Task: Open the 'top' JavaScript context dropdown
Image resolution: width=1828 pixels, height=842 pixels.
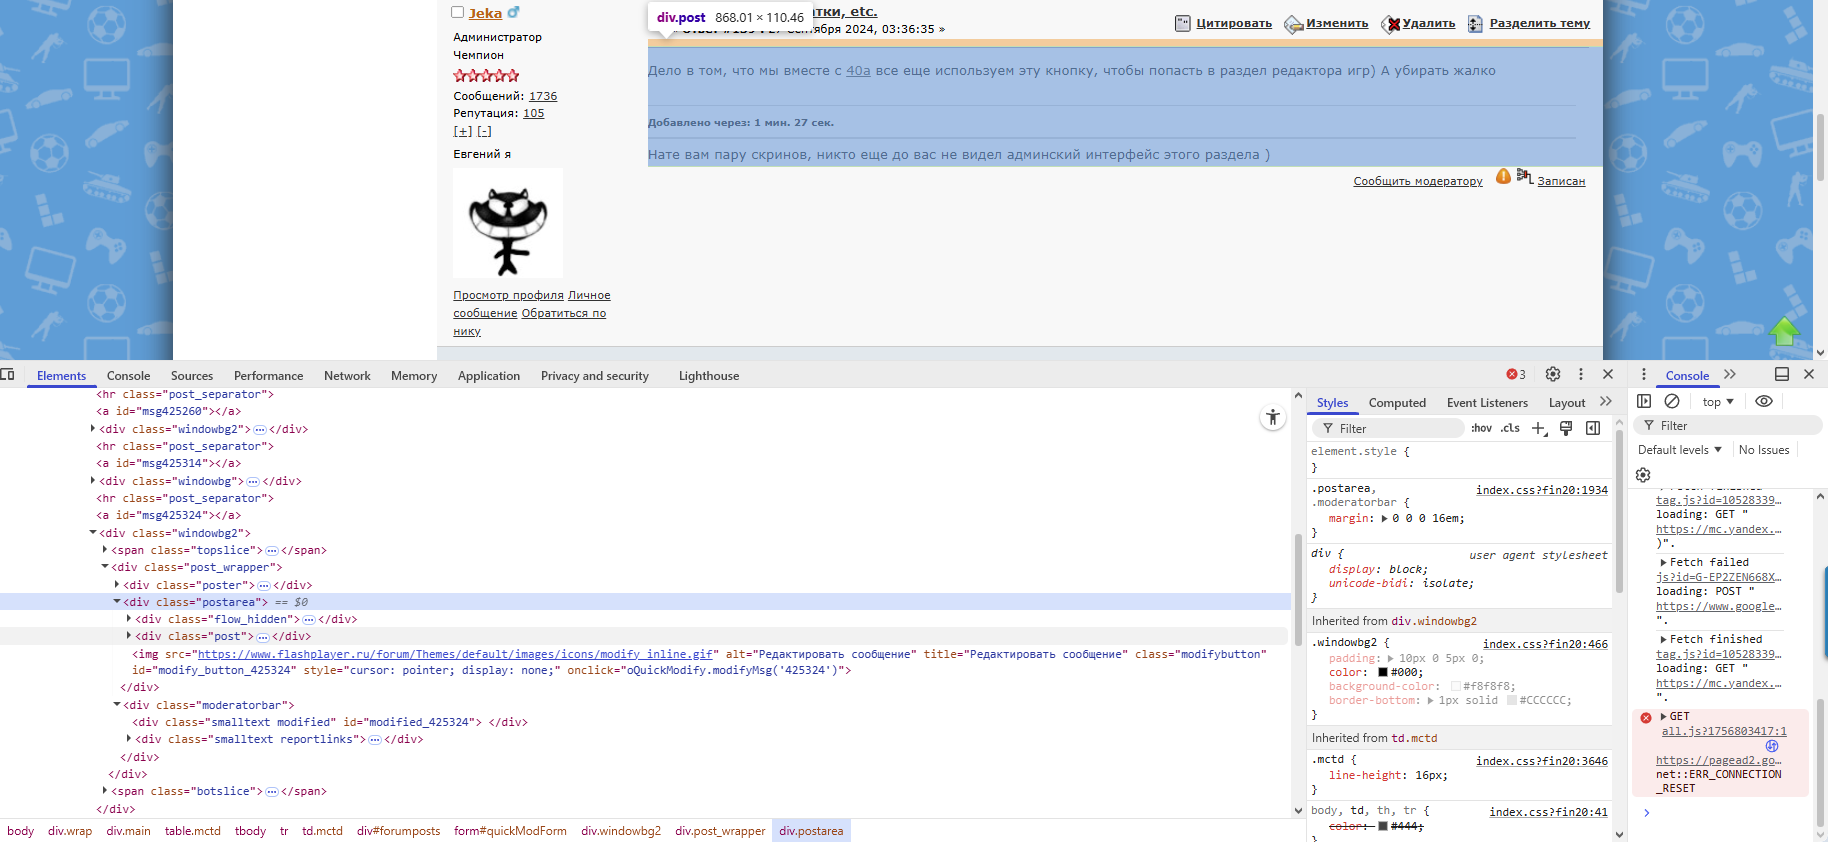Action: pos(1718,402)
